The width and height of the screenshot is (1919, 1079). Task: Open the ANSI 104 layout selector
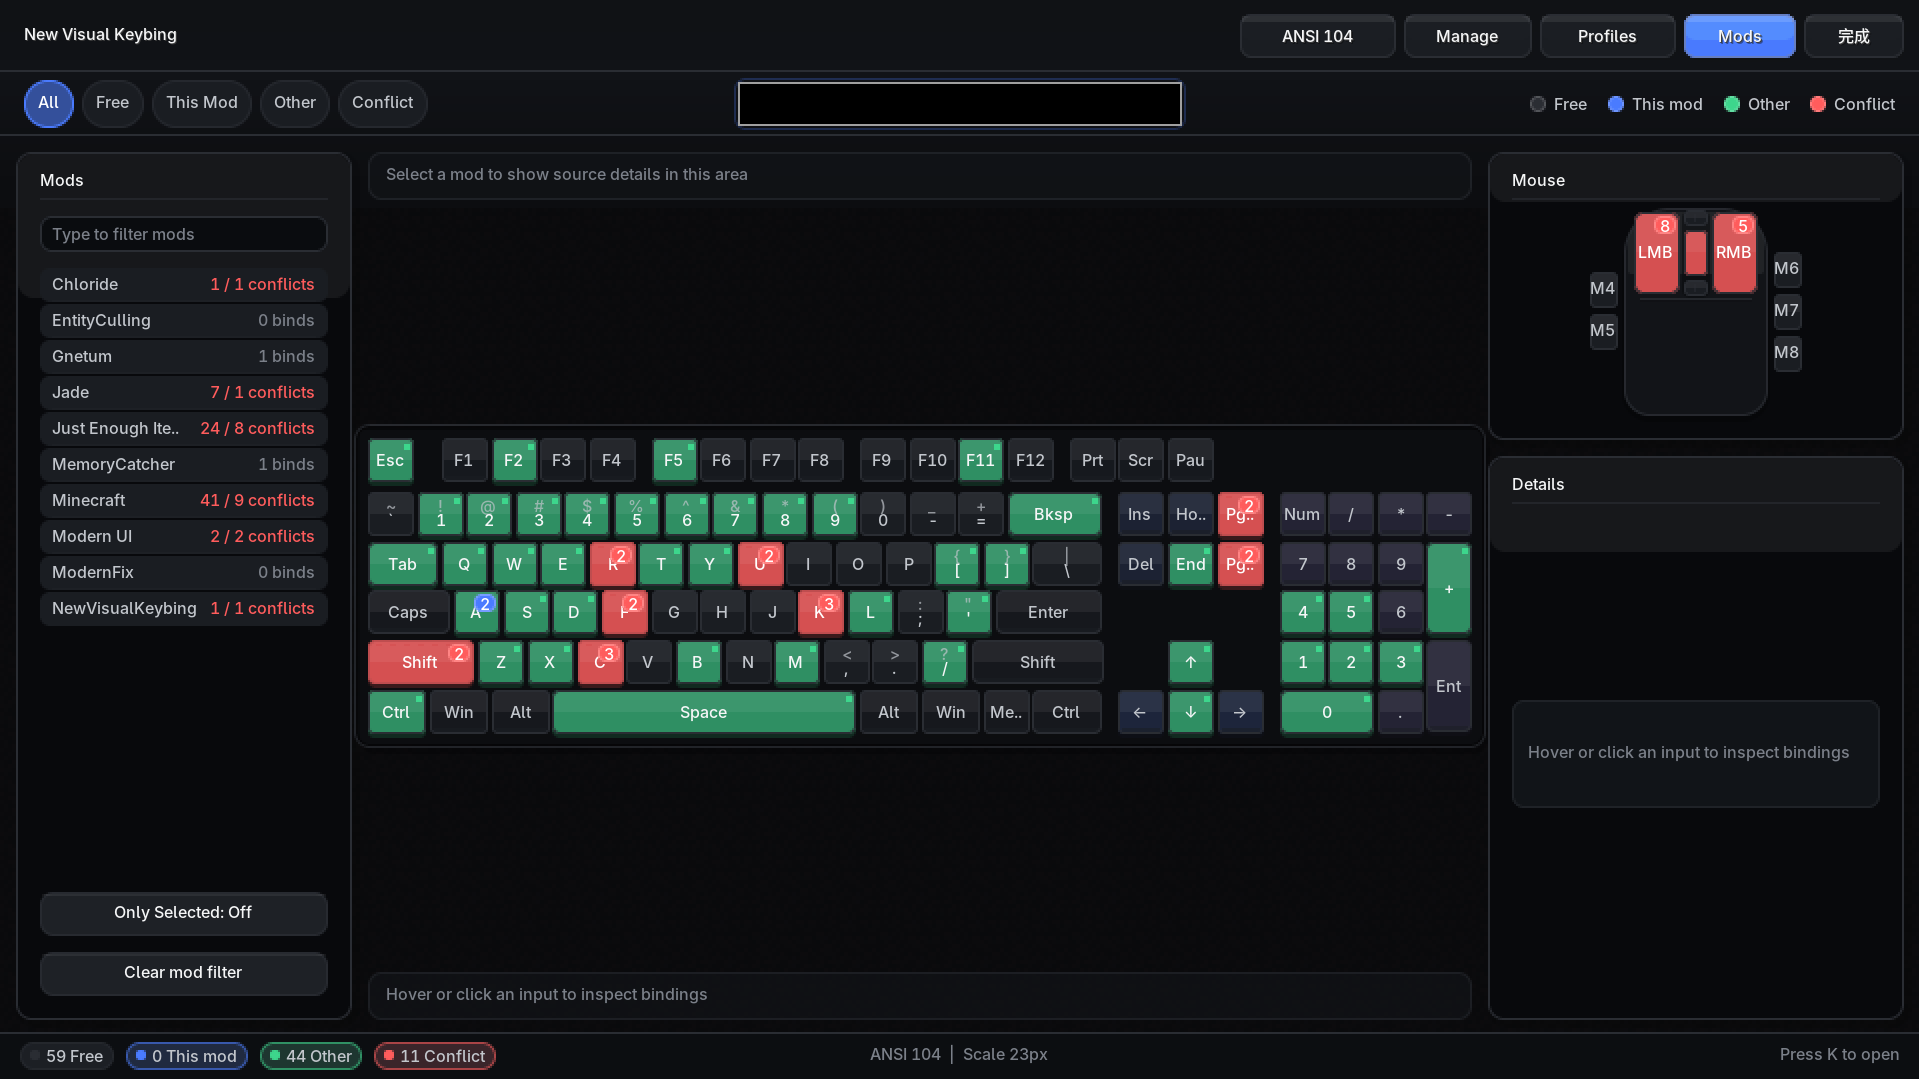[x=1318, y=36]
